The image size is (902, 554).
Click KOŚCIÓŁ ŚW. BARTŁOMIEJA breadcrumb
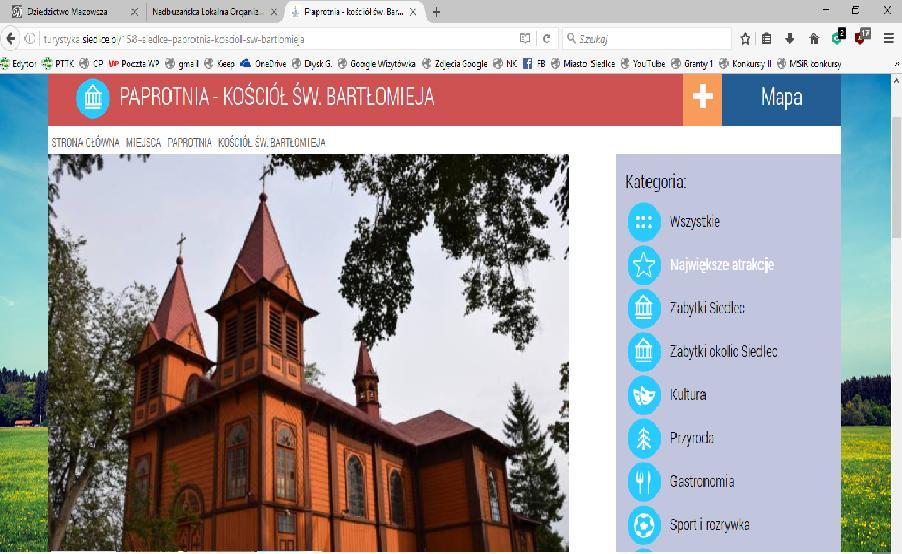(272, 142)
